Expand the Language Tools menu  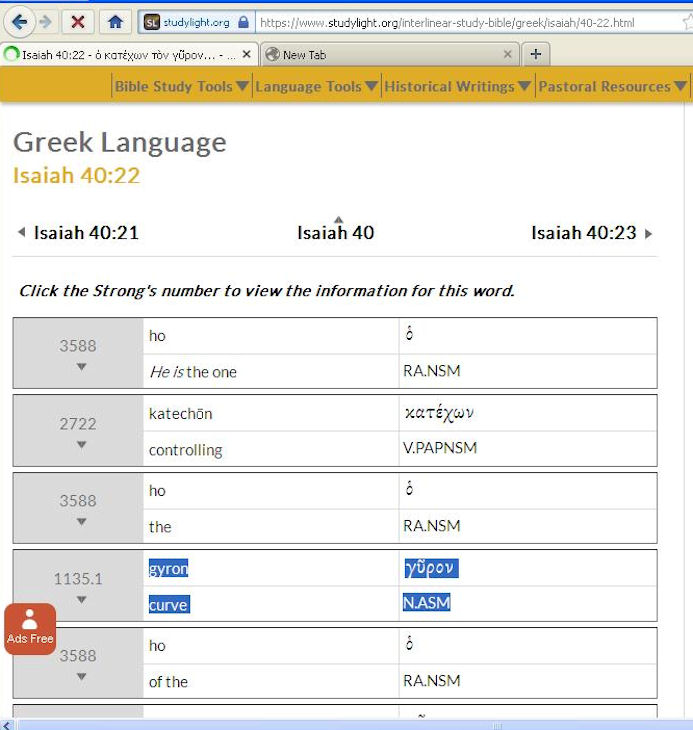pos(316,87)
